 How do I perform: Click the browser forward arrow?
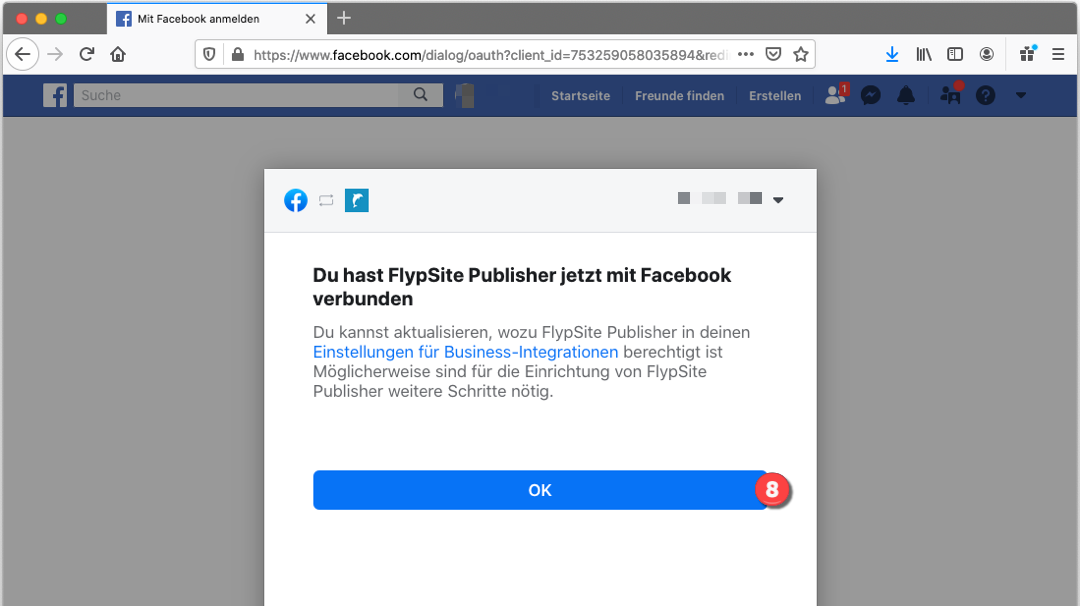55,54
